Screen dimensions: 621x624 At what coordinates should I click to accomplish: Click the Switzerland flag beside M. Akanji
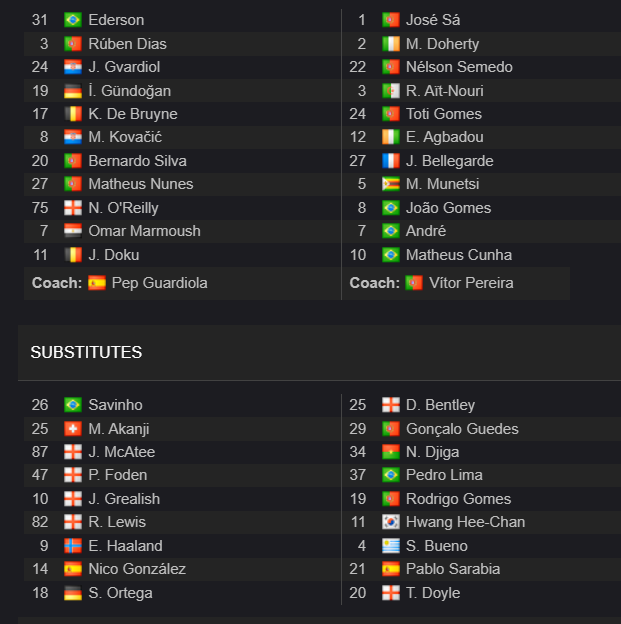[x=73, y=429]
